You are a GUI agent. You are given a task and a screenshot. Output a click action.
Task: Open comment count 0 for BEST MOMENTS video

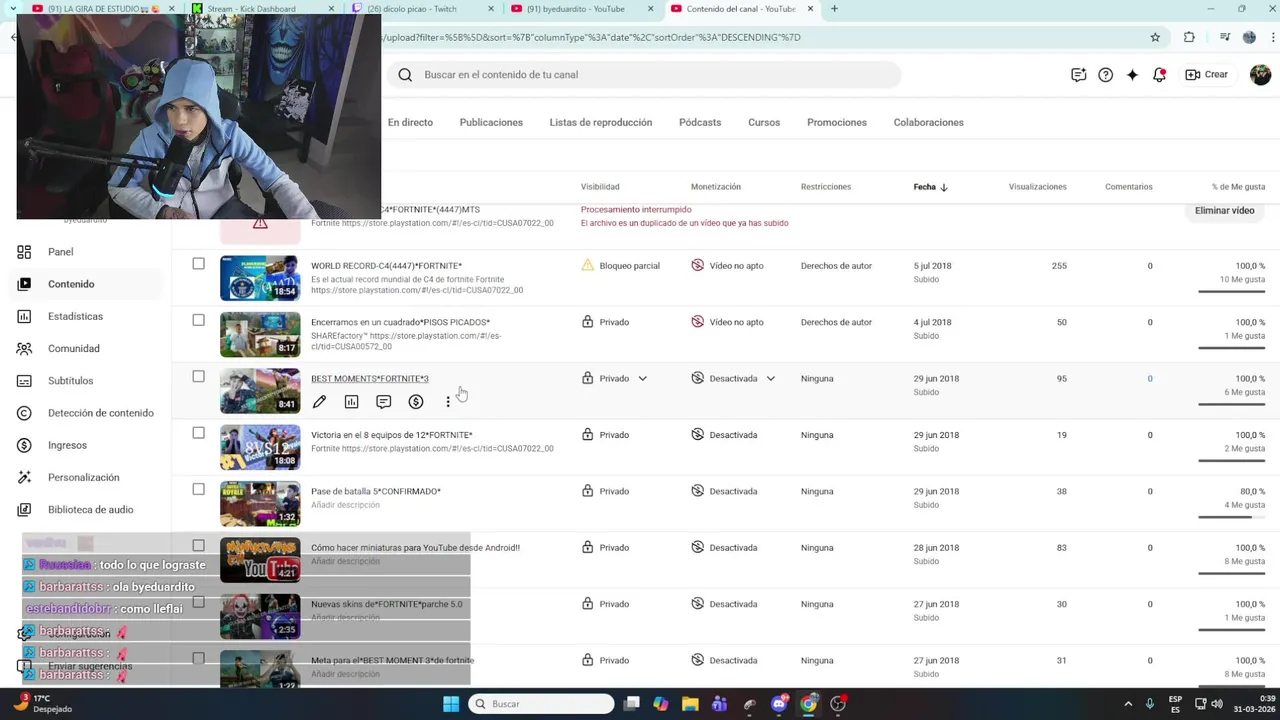coord(1150,379)
